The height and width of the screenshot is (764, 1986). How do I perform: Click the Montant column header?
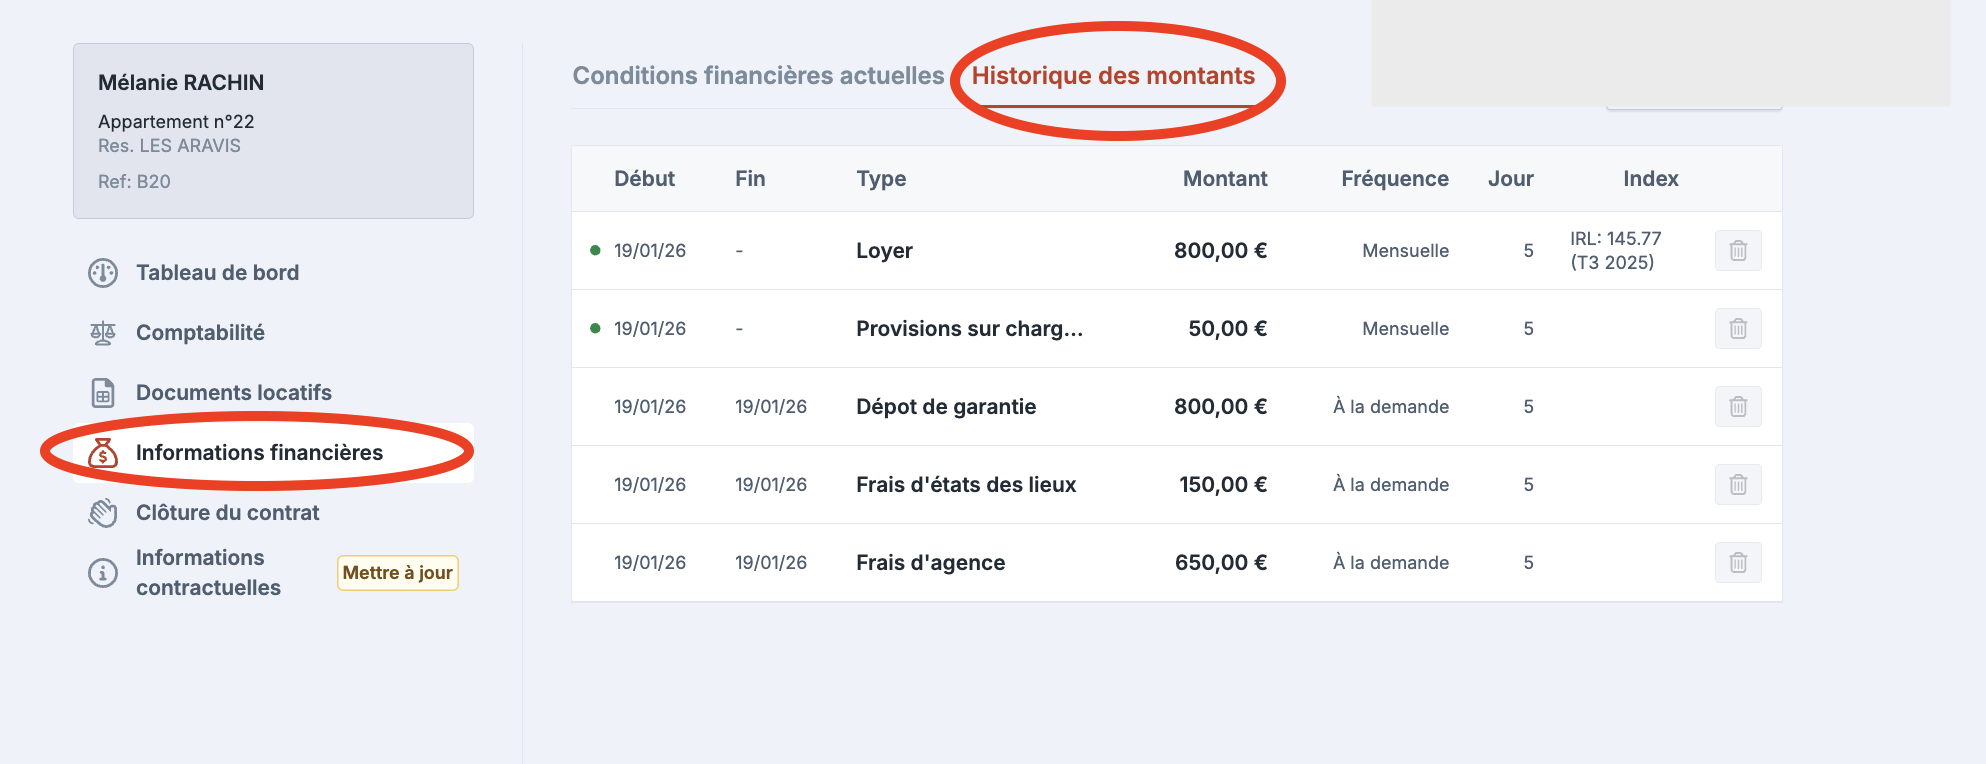tap(1224, 179)
